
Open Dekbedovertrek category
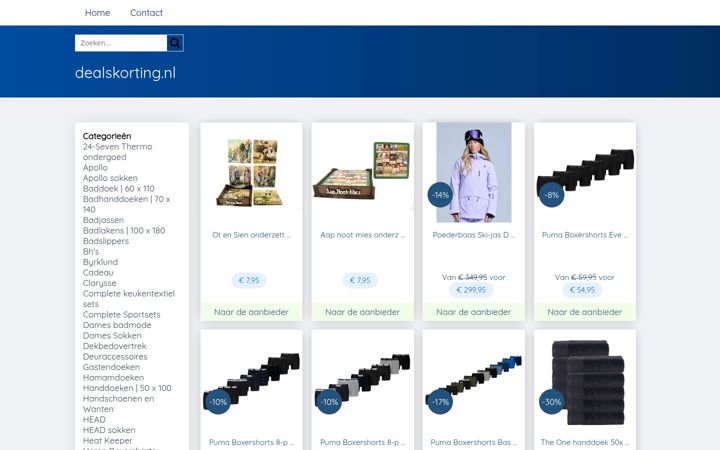[115, 346]
